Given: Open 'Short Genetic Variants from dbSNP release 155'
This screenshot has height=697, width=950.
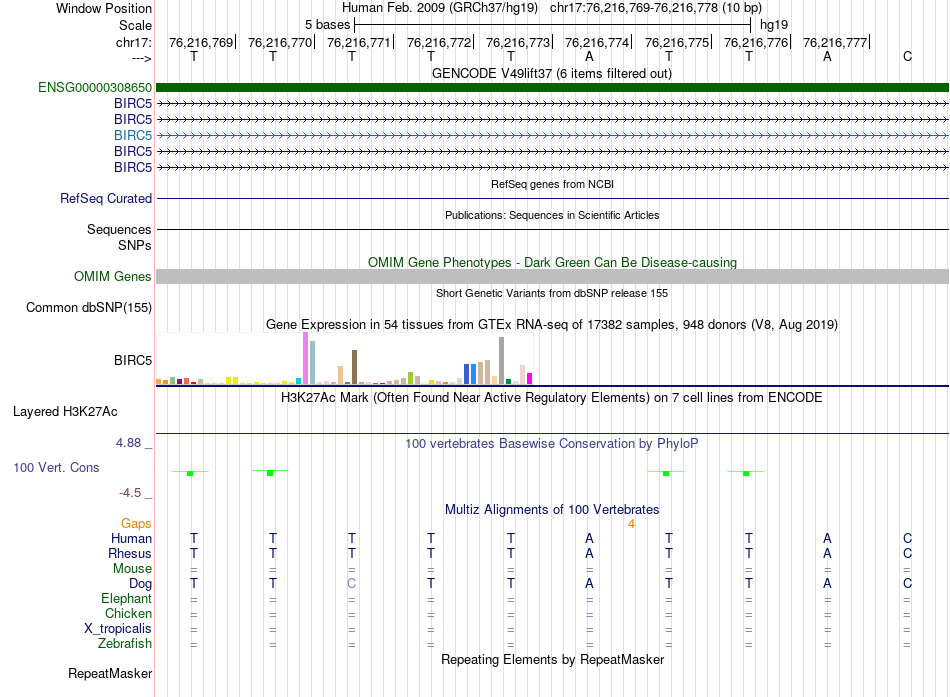Looking at the screenshot, I should 552,293.
